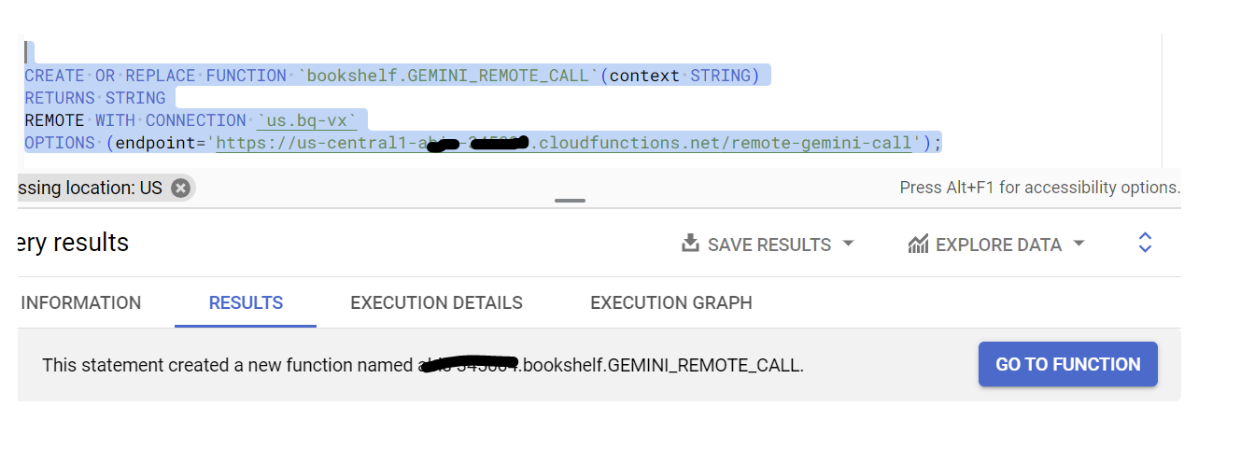Open the Save Results dropdown arrow

point(848,244)
